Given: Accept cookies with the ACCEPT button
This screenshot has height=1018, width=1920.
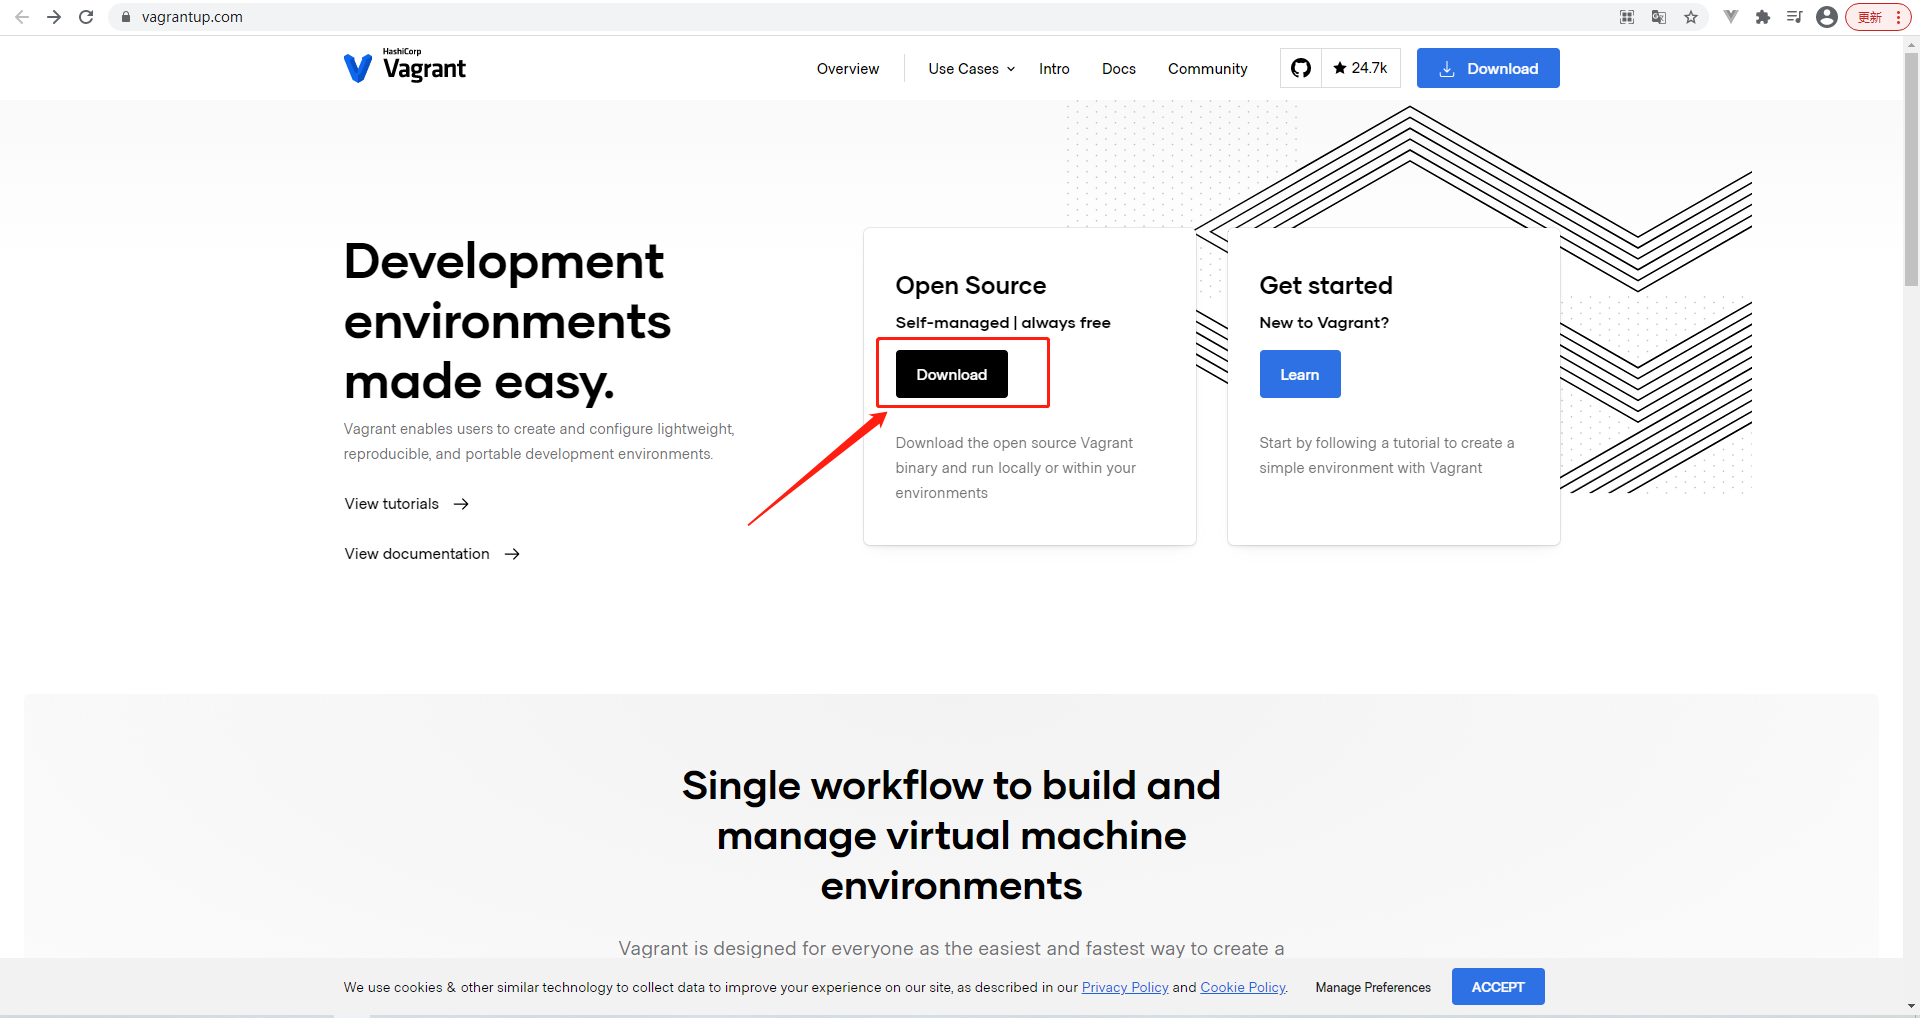Looking at the screenshot, I should (1498, 987).
